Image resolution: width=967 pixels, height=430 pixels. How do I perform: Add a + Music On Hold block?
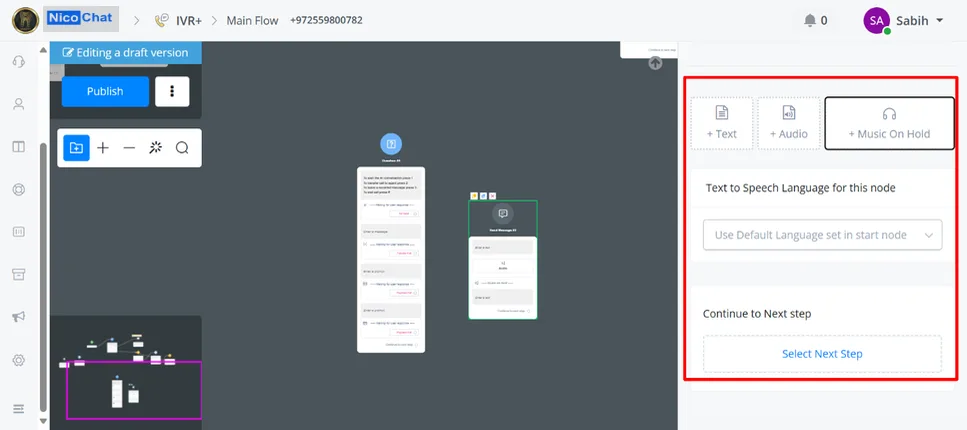click(889, 123)
